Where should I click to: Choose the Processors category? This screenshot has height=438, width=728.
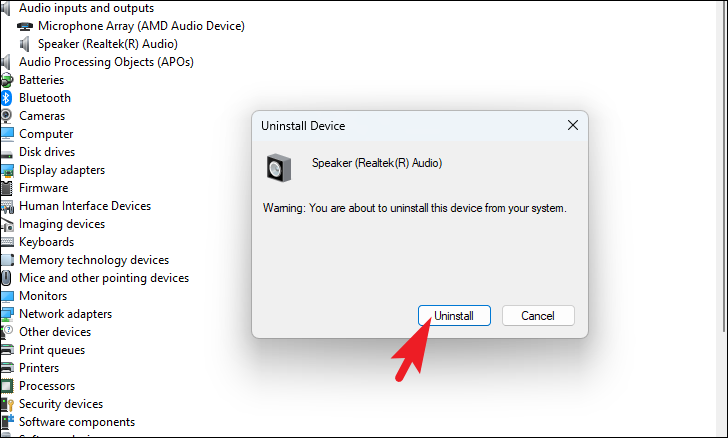[x=47, y=386]
